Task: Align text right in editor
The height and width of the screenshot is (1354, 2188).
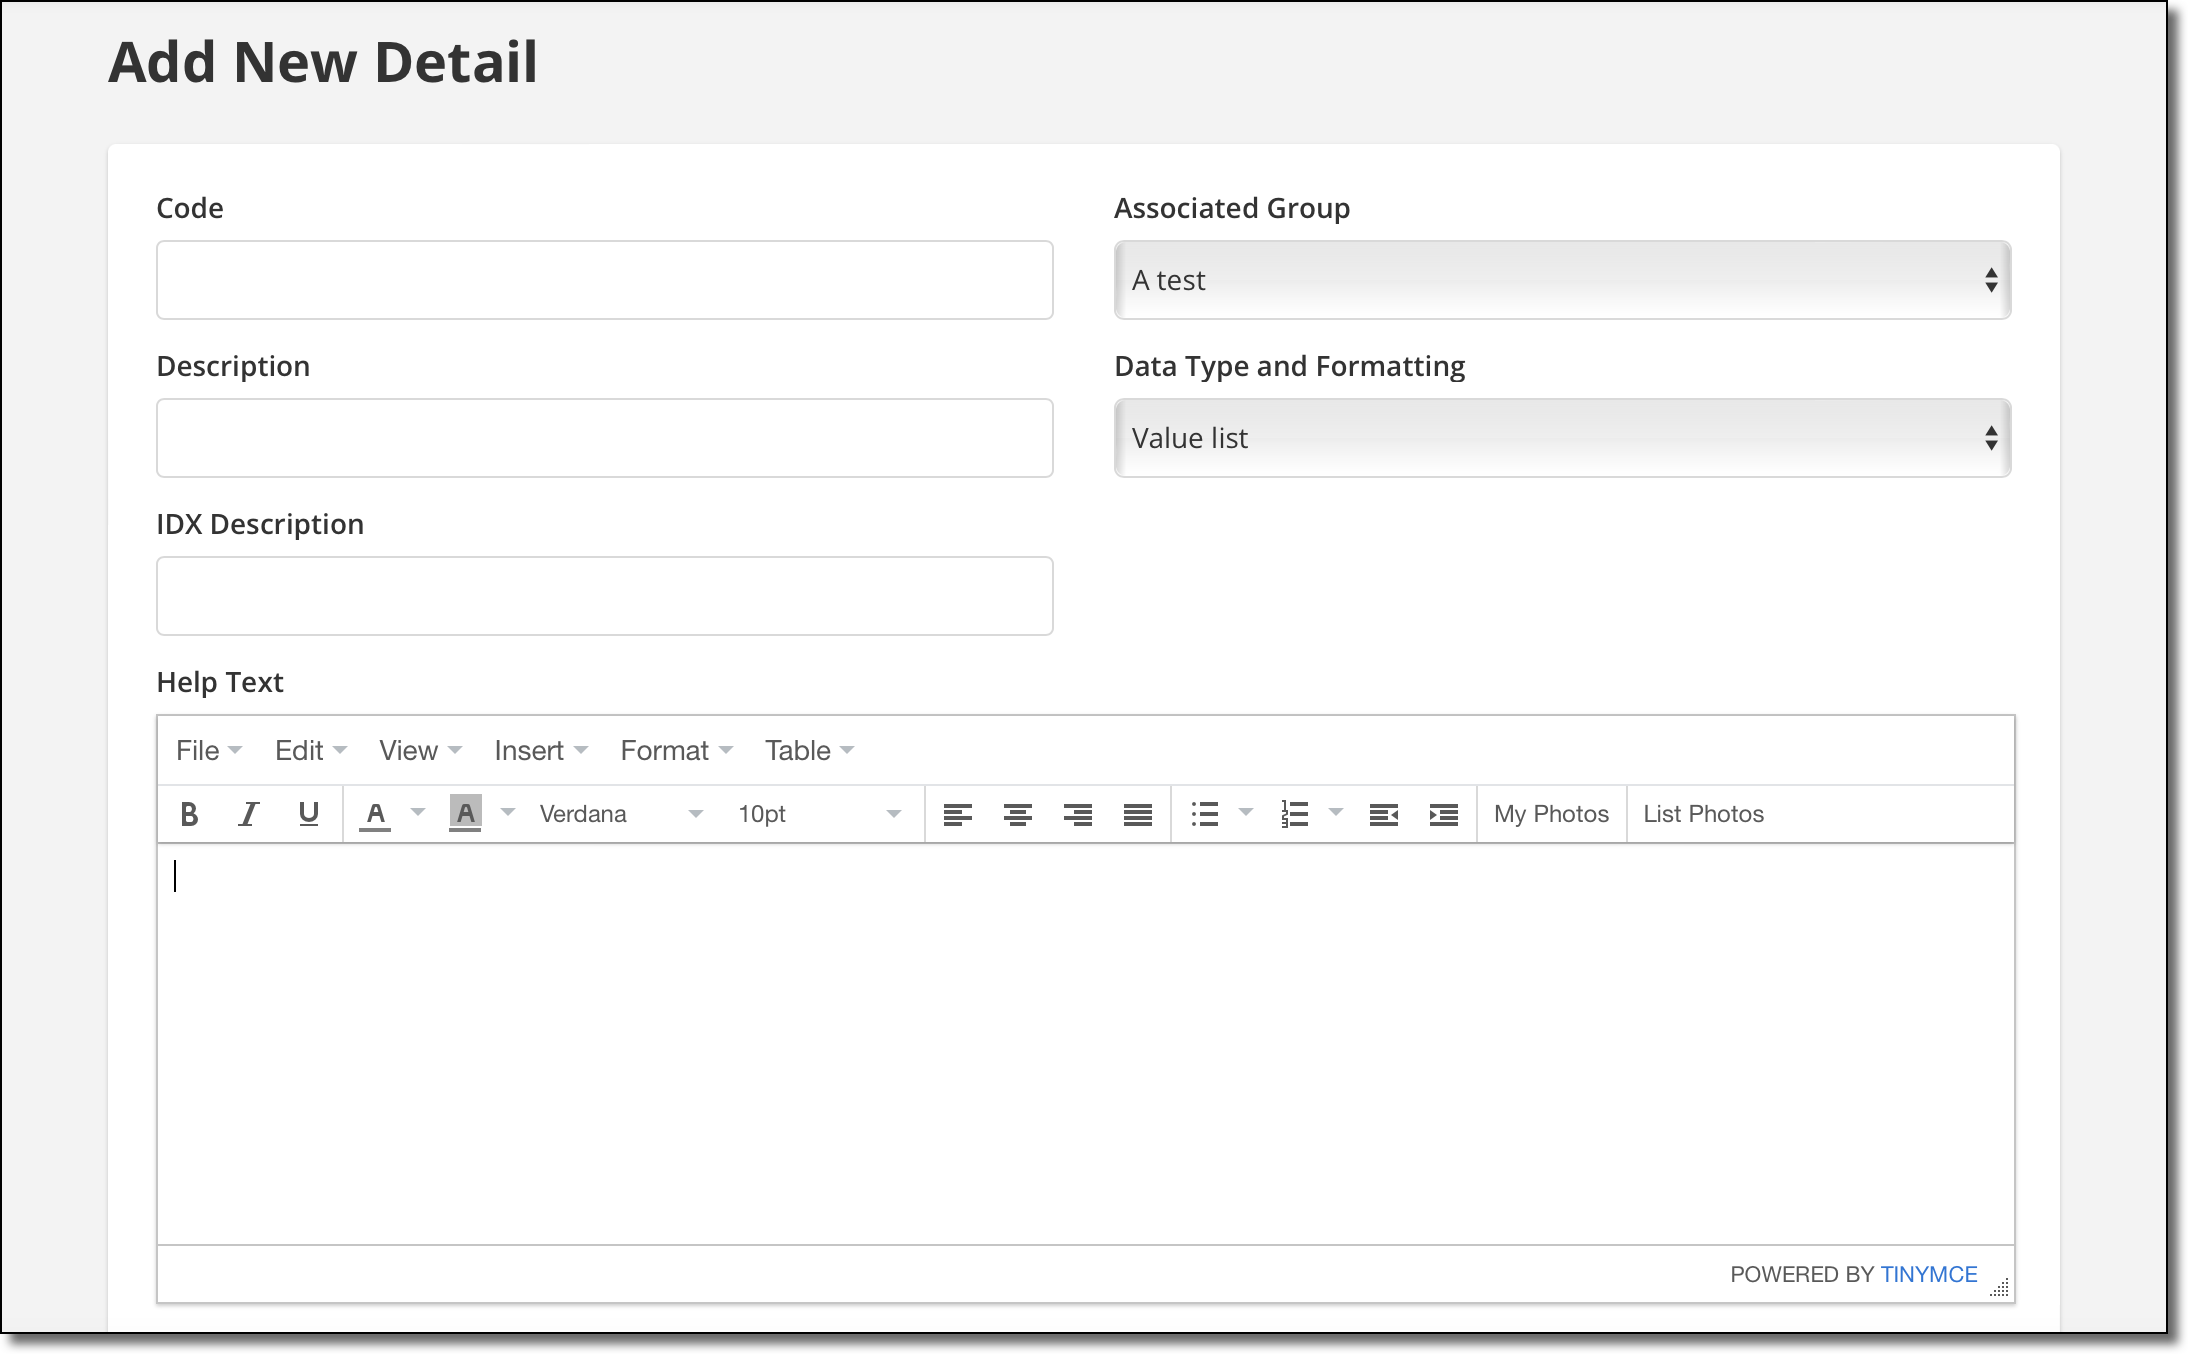Action: pyautogui.click(x=1078, y=814)
